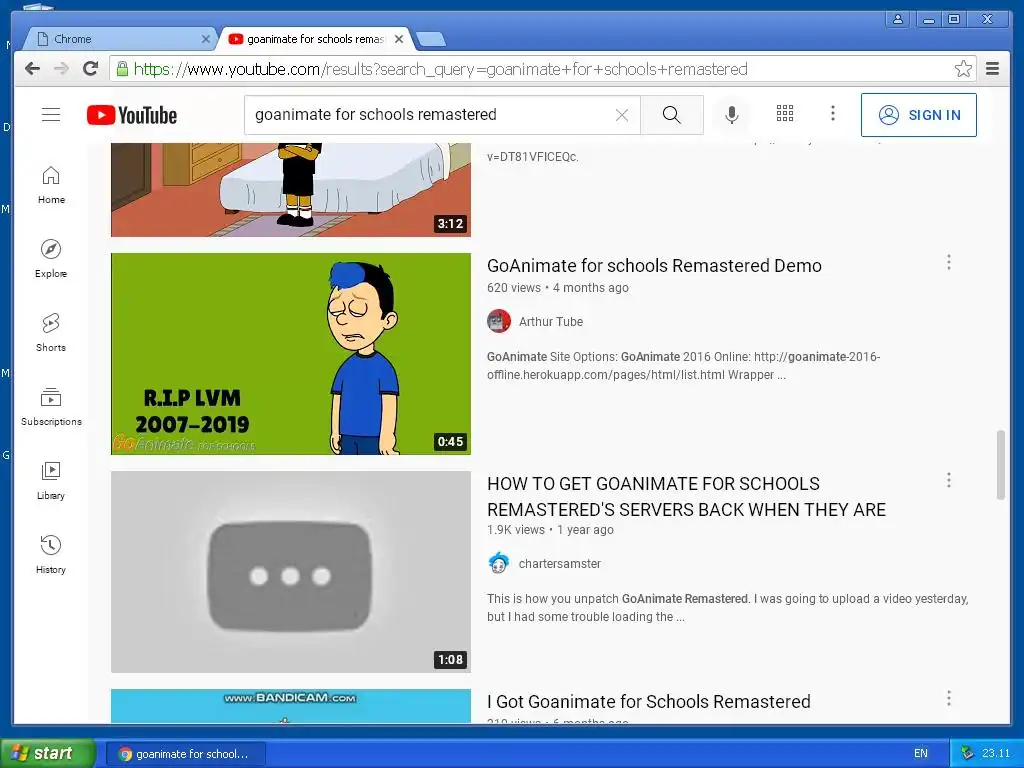Image resolution: width=1024 pixels, height=768 pixels.
Task: Click the browser forward arrow
Action: click(61, 69)
